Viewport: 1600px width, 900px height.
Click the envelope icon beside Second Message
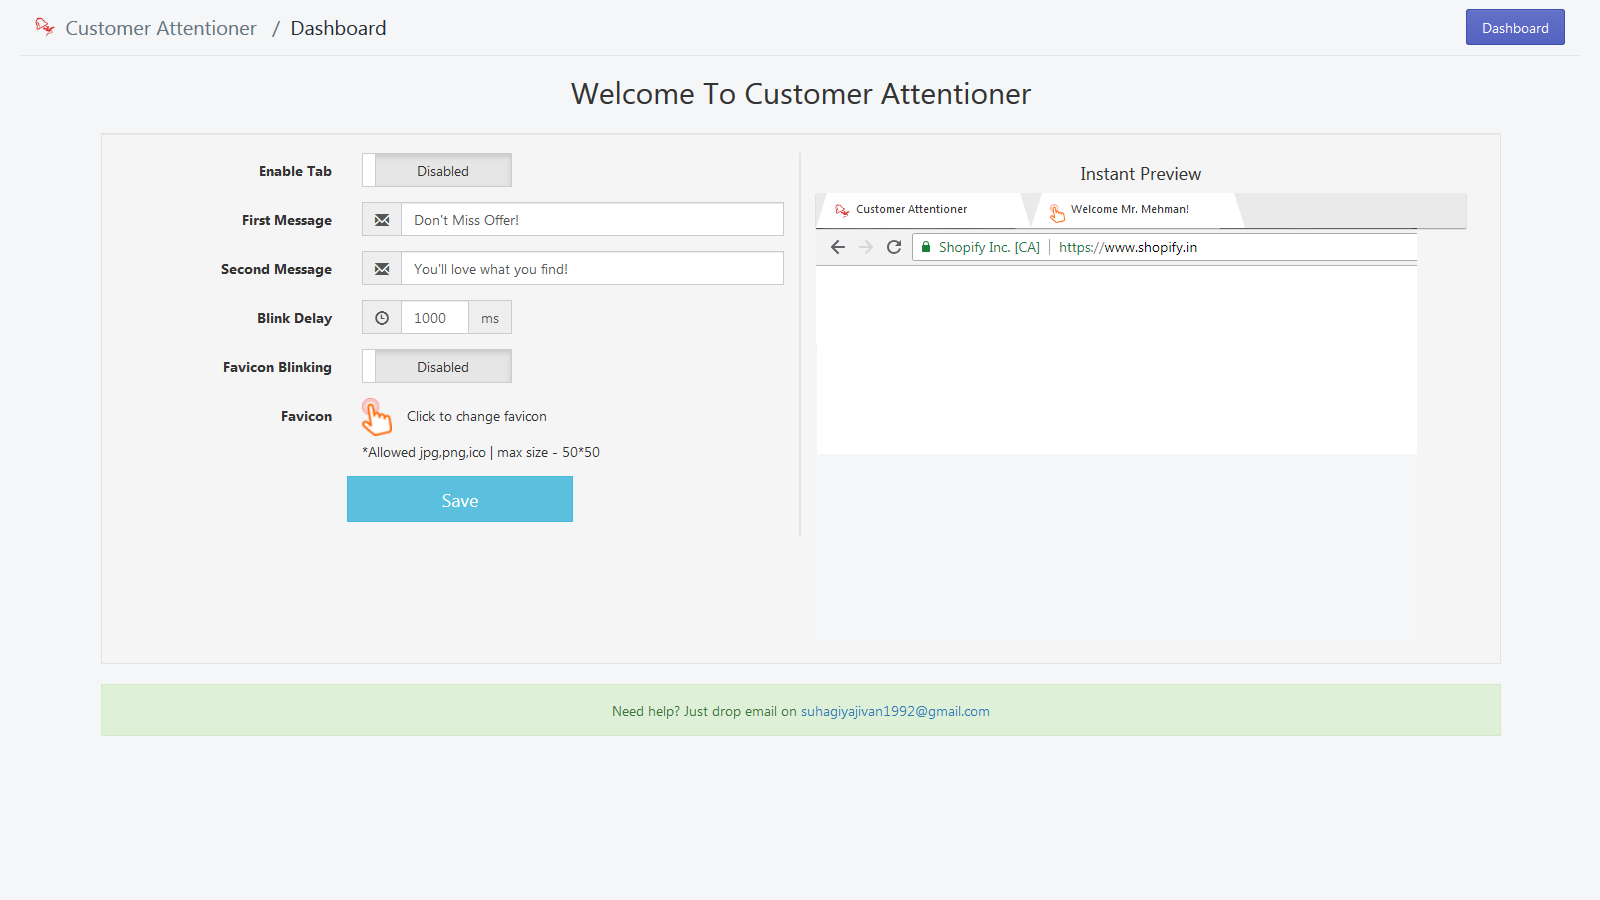click(382, 269)
